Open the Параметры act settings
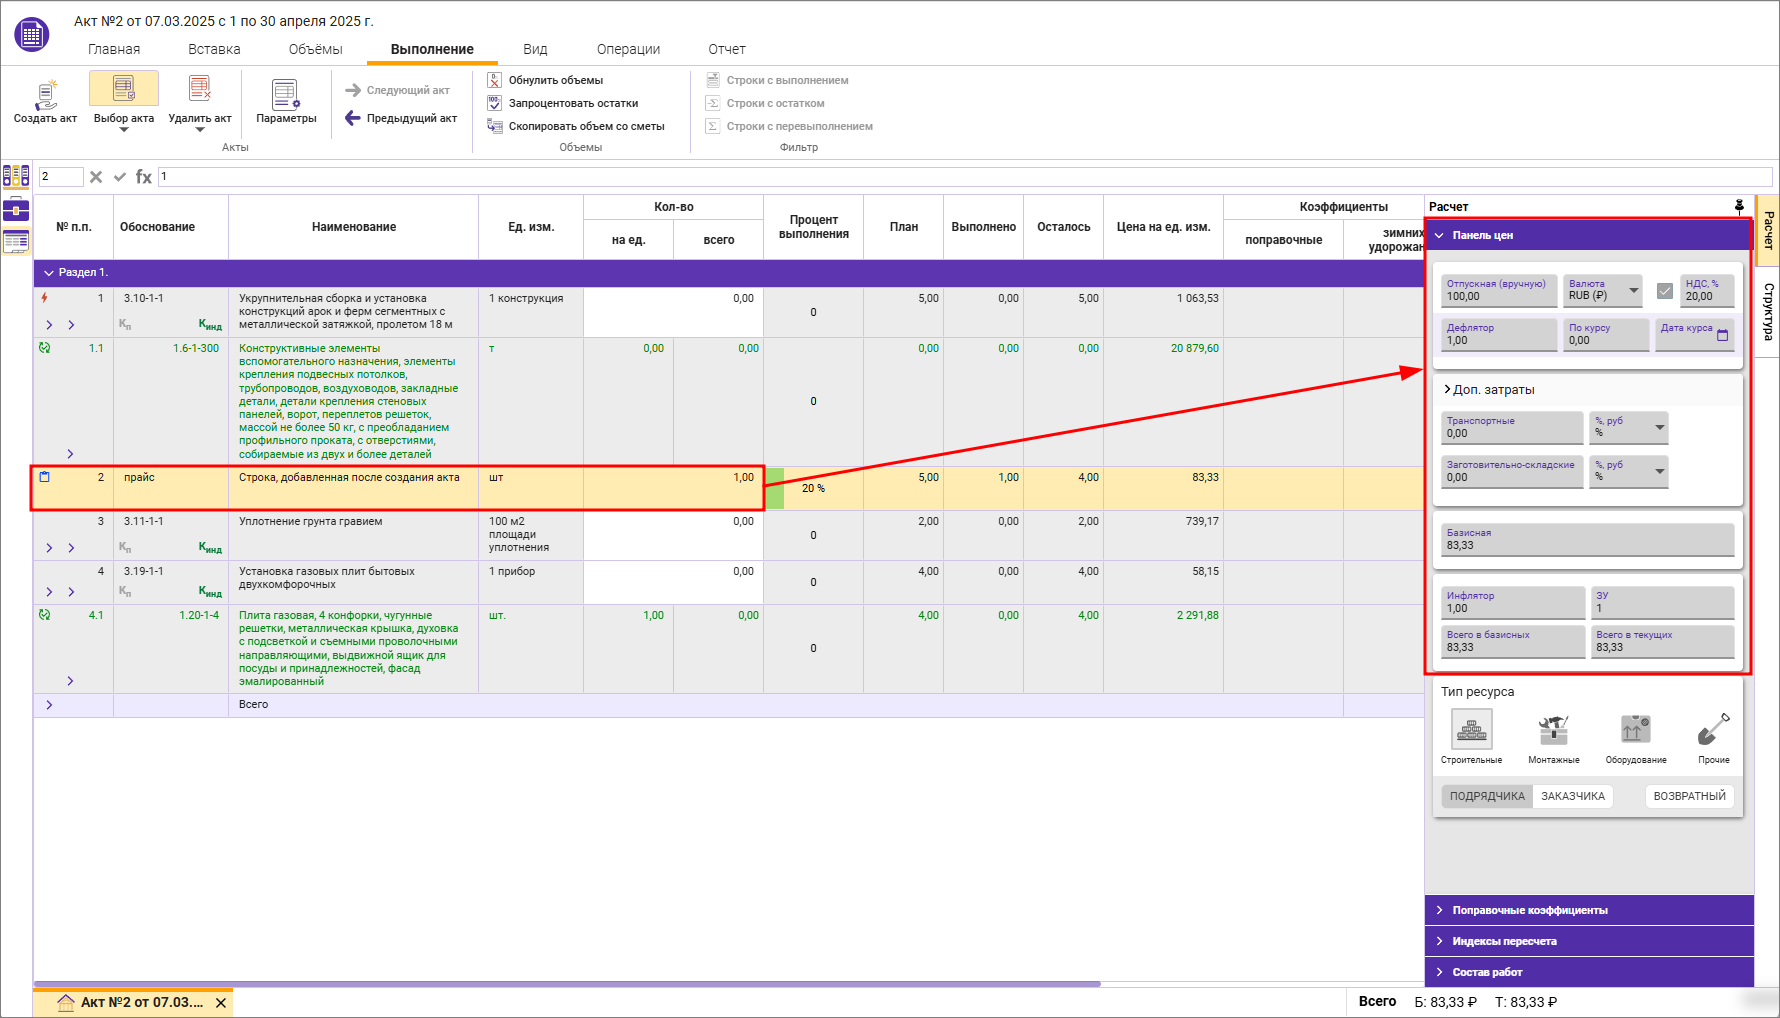 pyautogui.click(x=286, y=96)
